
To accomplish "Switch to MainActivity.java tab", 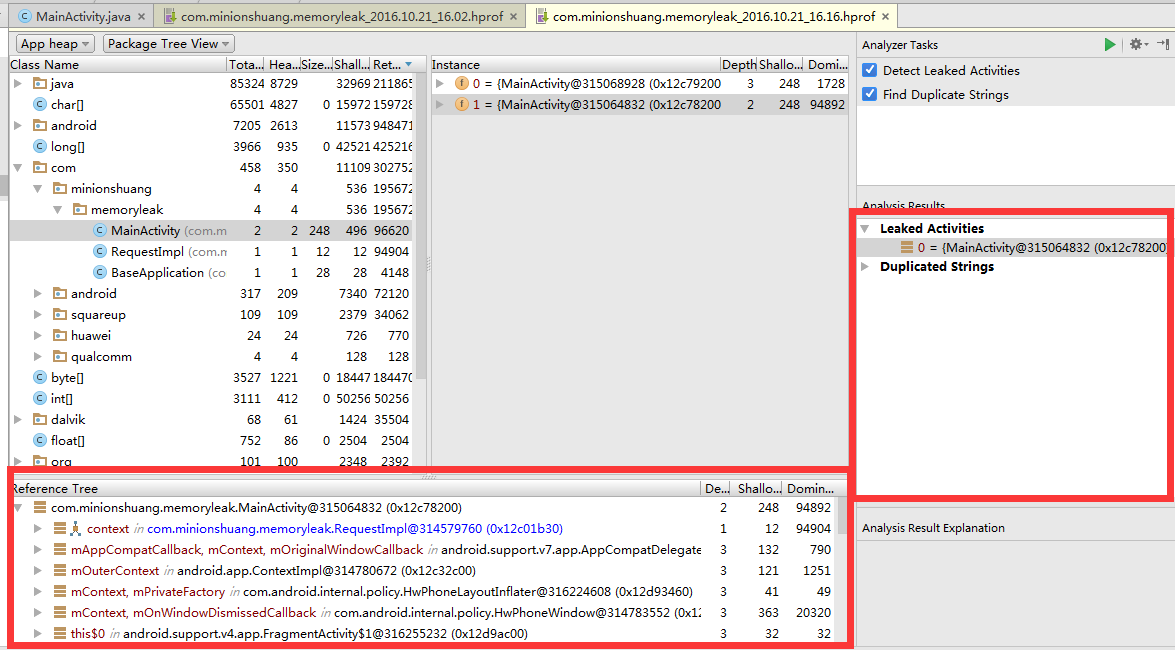I will (x=82, y=16).
